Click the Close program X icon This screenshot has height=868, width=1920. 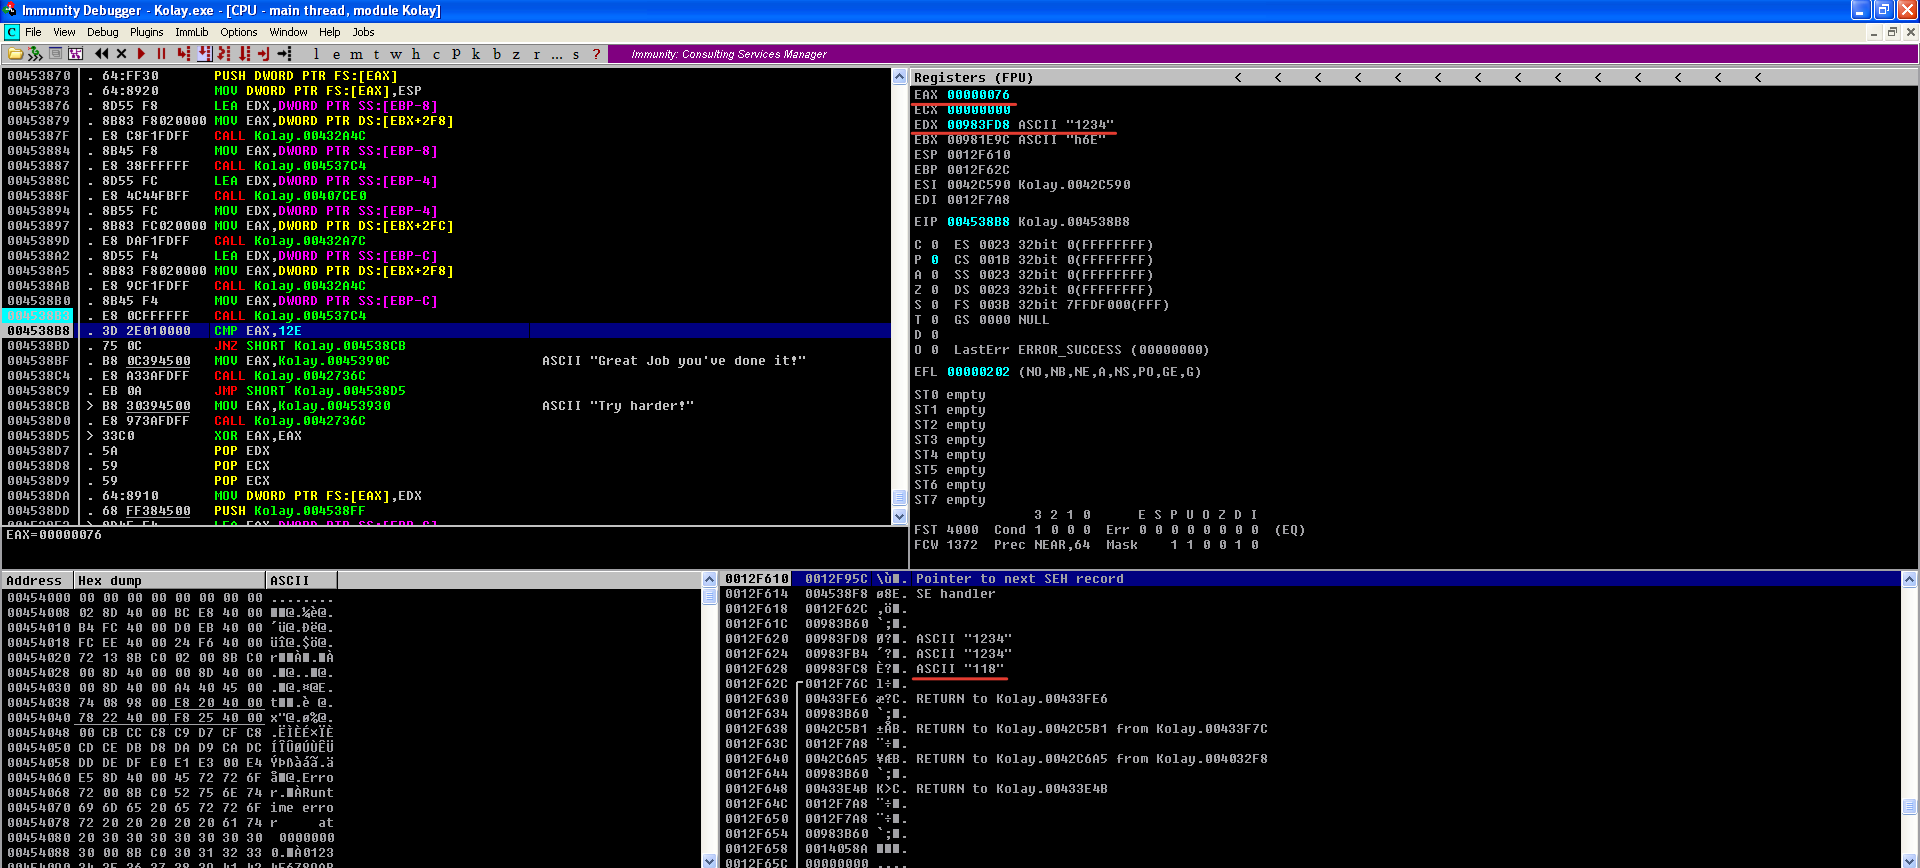tap(121, 54)
